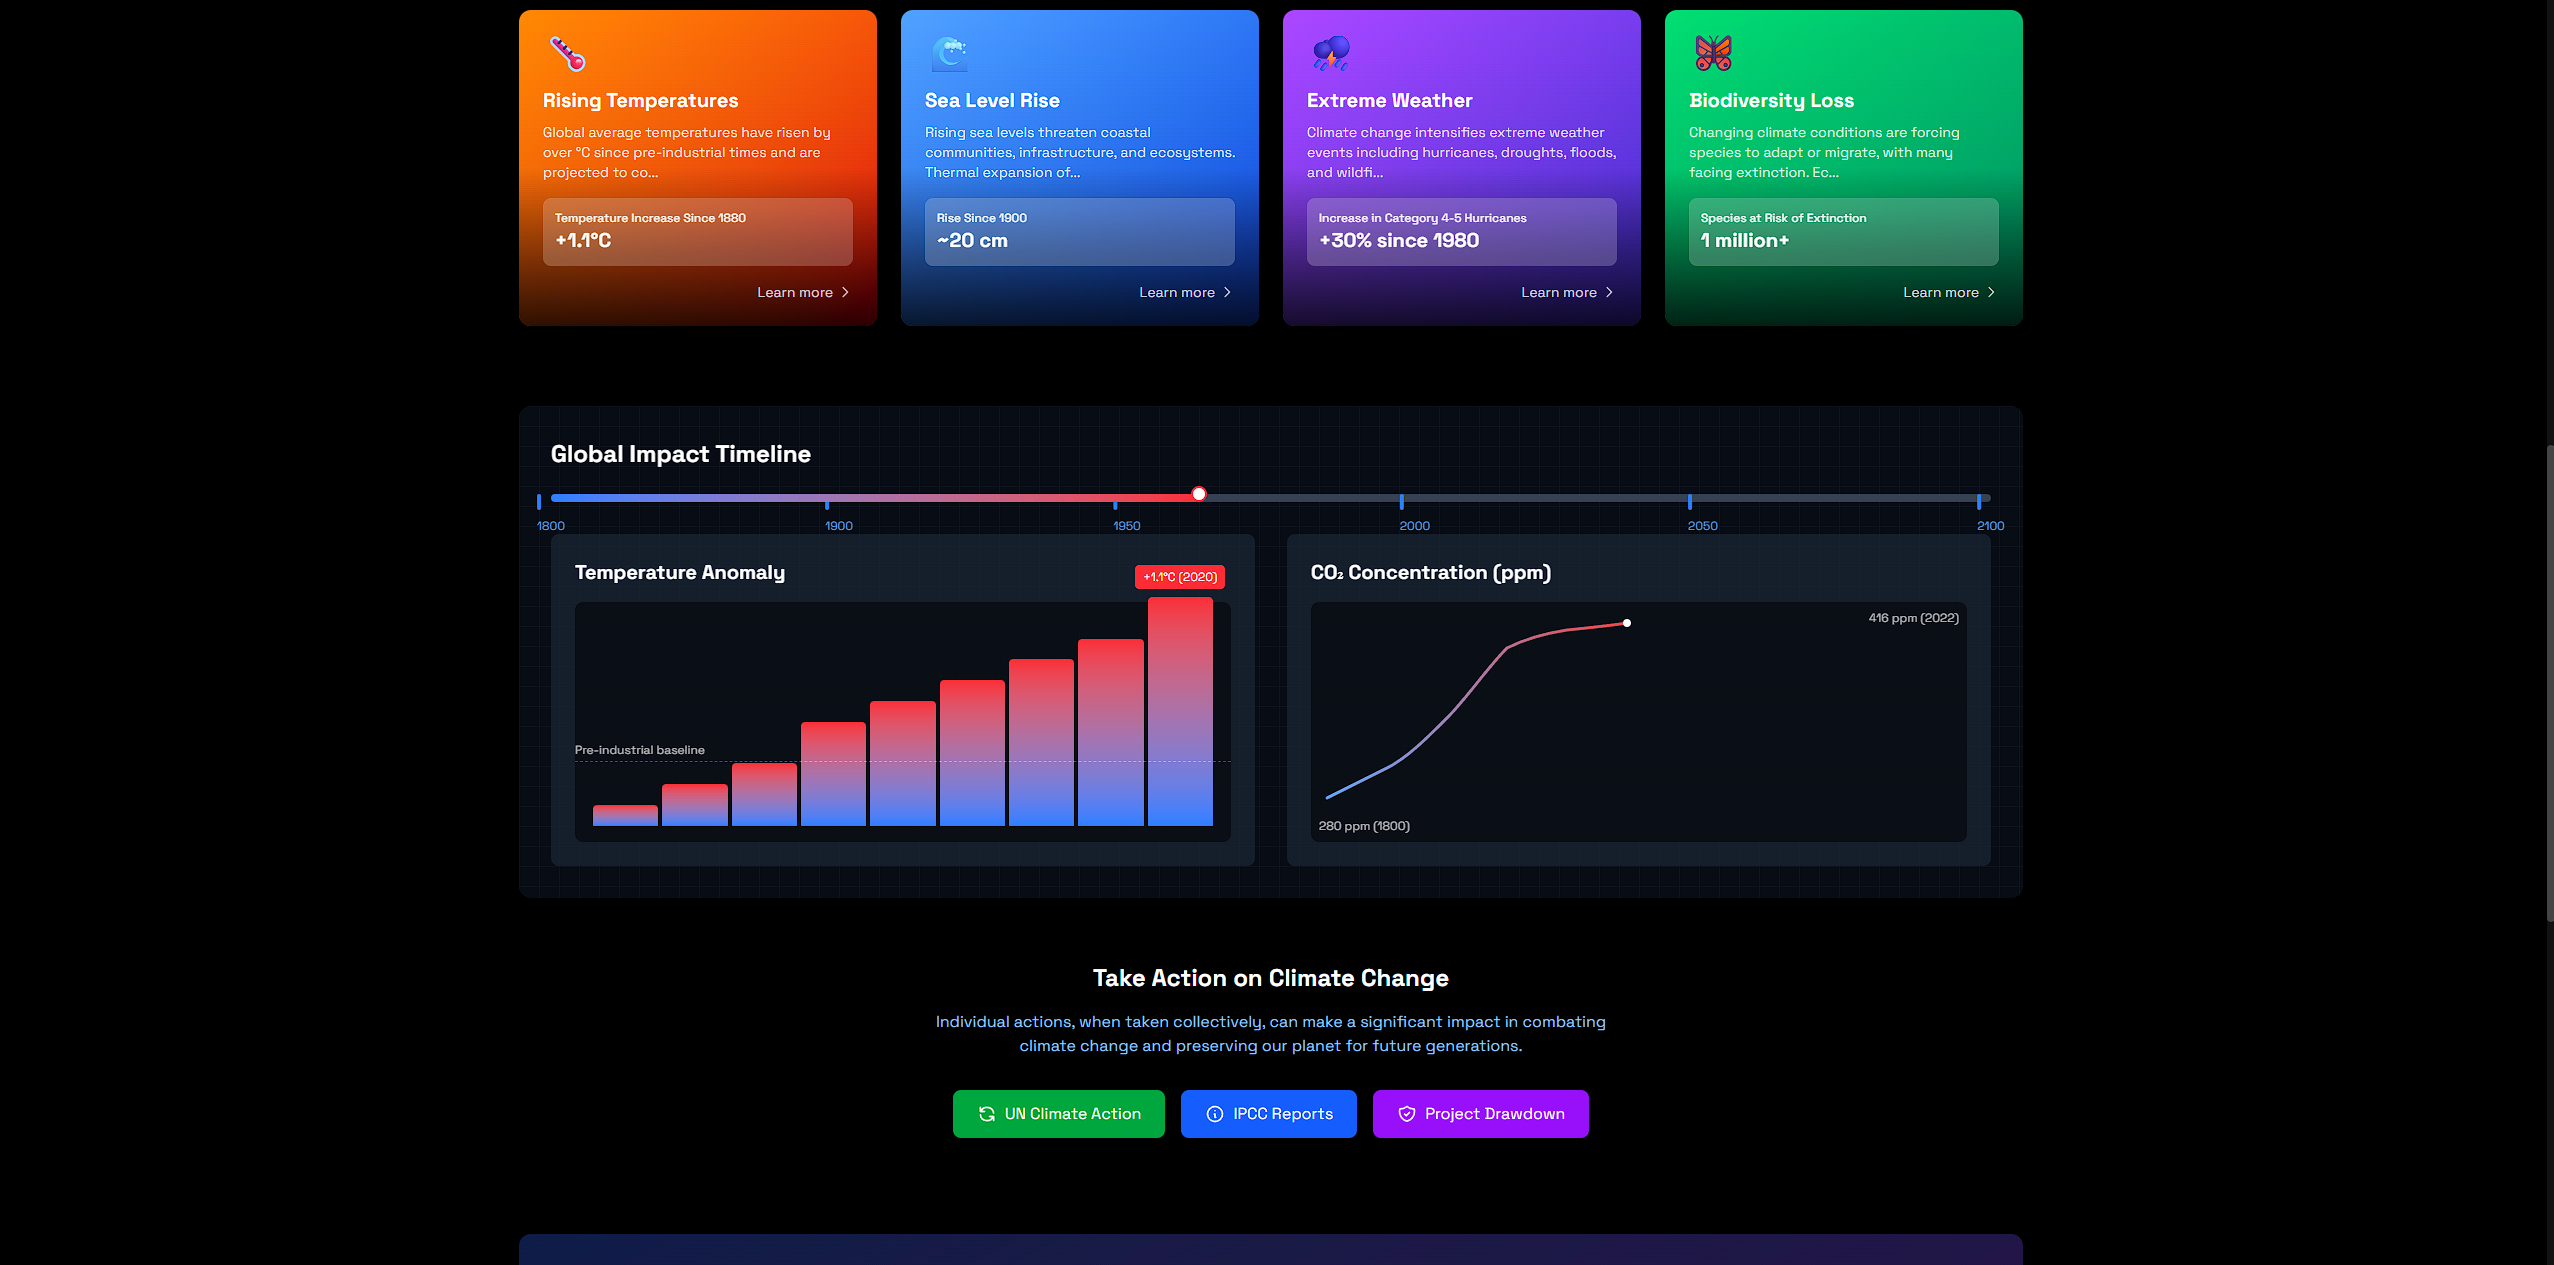Click the thermometer icon on Rising Temperatures
Image resolution: width=2554 pixels, height=1265 pixels.
pyautogui.click(x=567, y=54)
